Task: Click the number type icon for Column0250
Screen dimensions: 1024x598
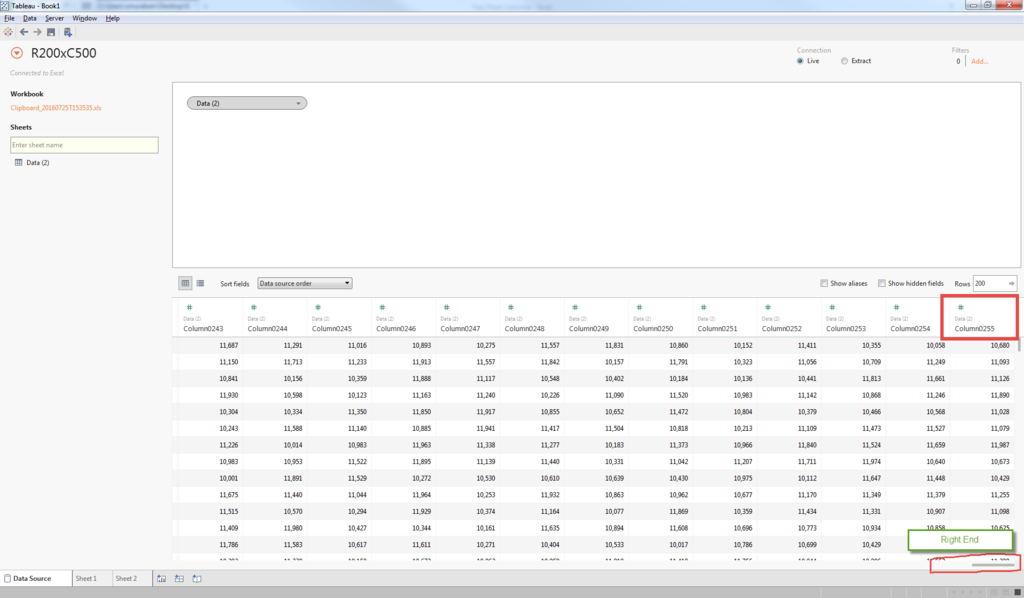Action: [639, 307]
